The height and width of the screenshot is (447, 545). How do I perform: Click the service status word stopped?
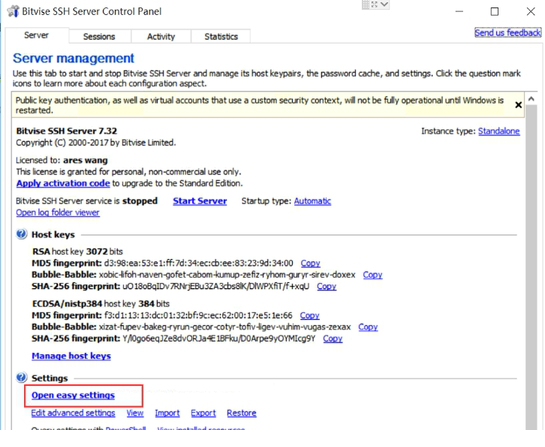[140, 201]
